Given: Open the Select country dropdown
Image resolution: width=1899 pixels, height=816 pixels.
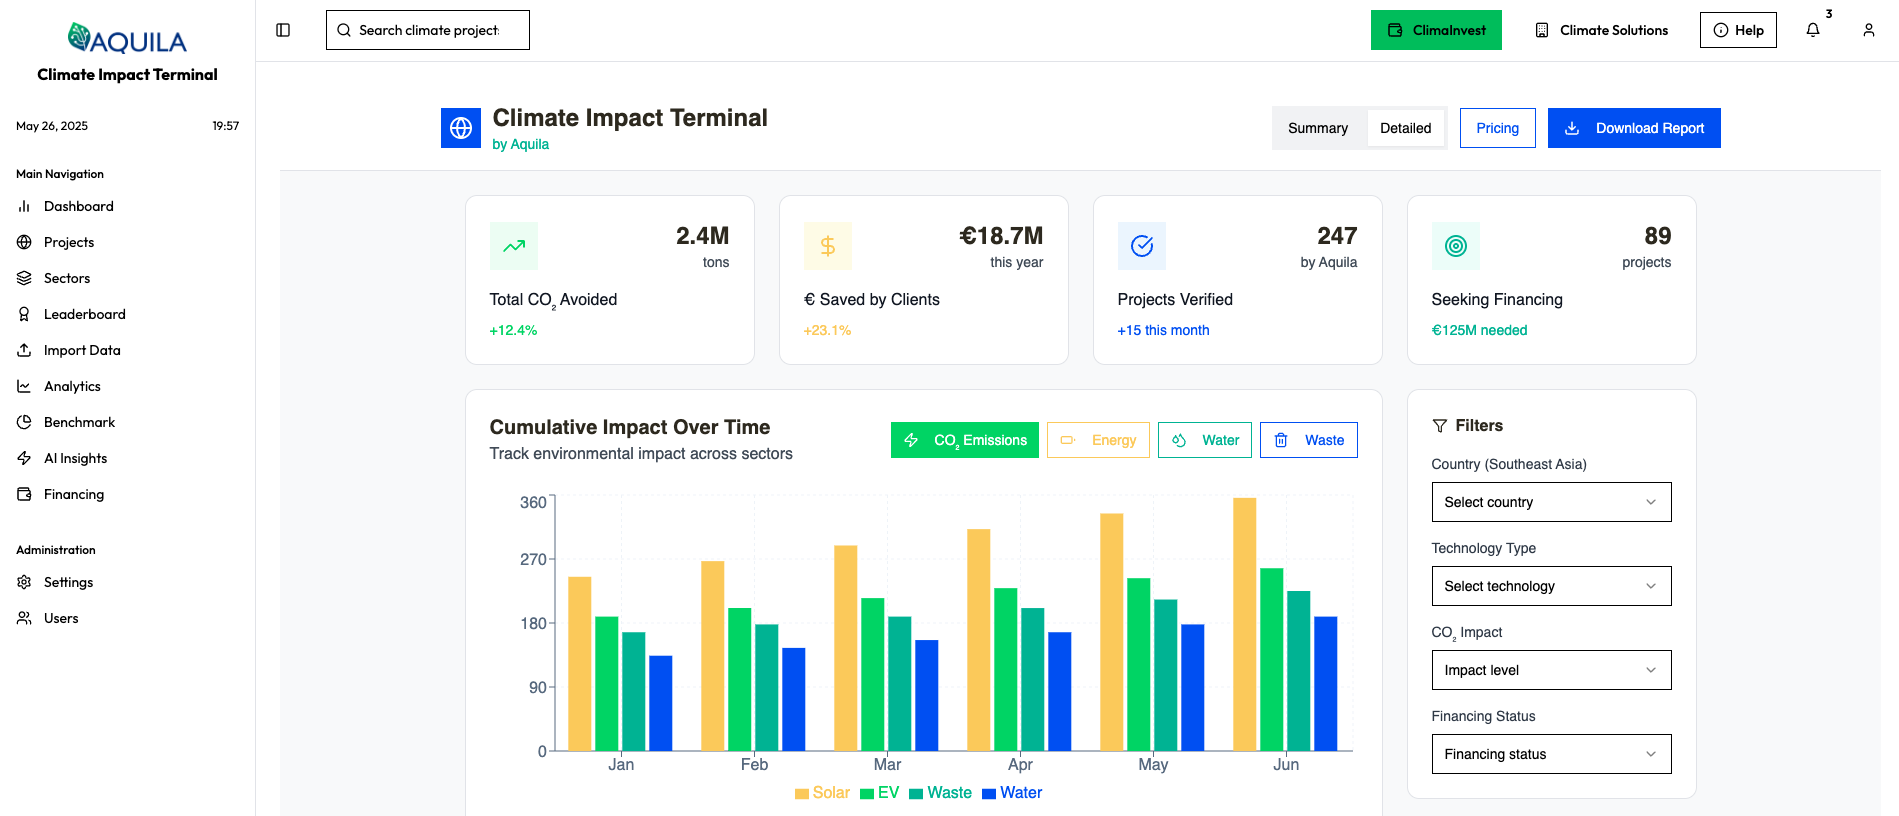Looking at the screenshot, I should coord(1551,502).
